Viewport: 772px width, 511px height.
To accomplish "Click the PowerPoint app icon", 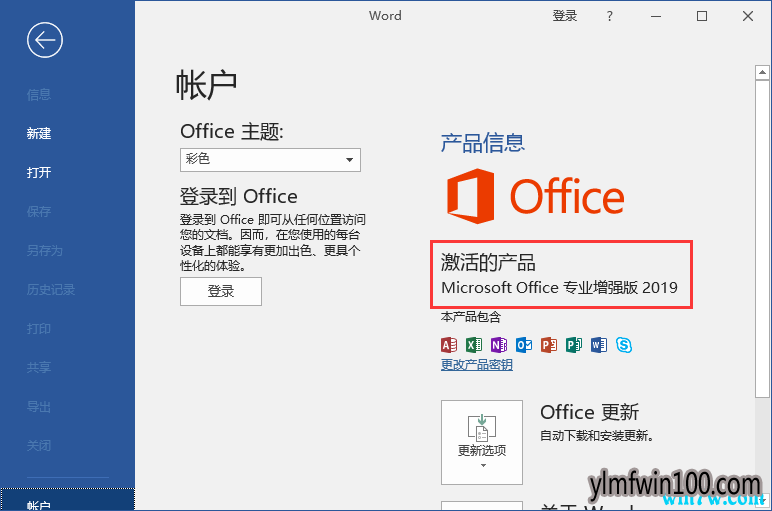I will tap(549, 345).
